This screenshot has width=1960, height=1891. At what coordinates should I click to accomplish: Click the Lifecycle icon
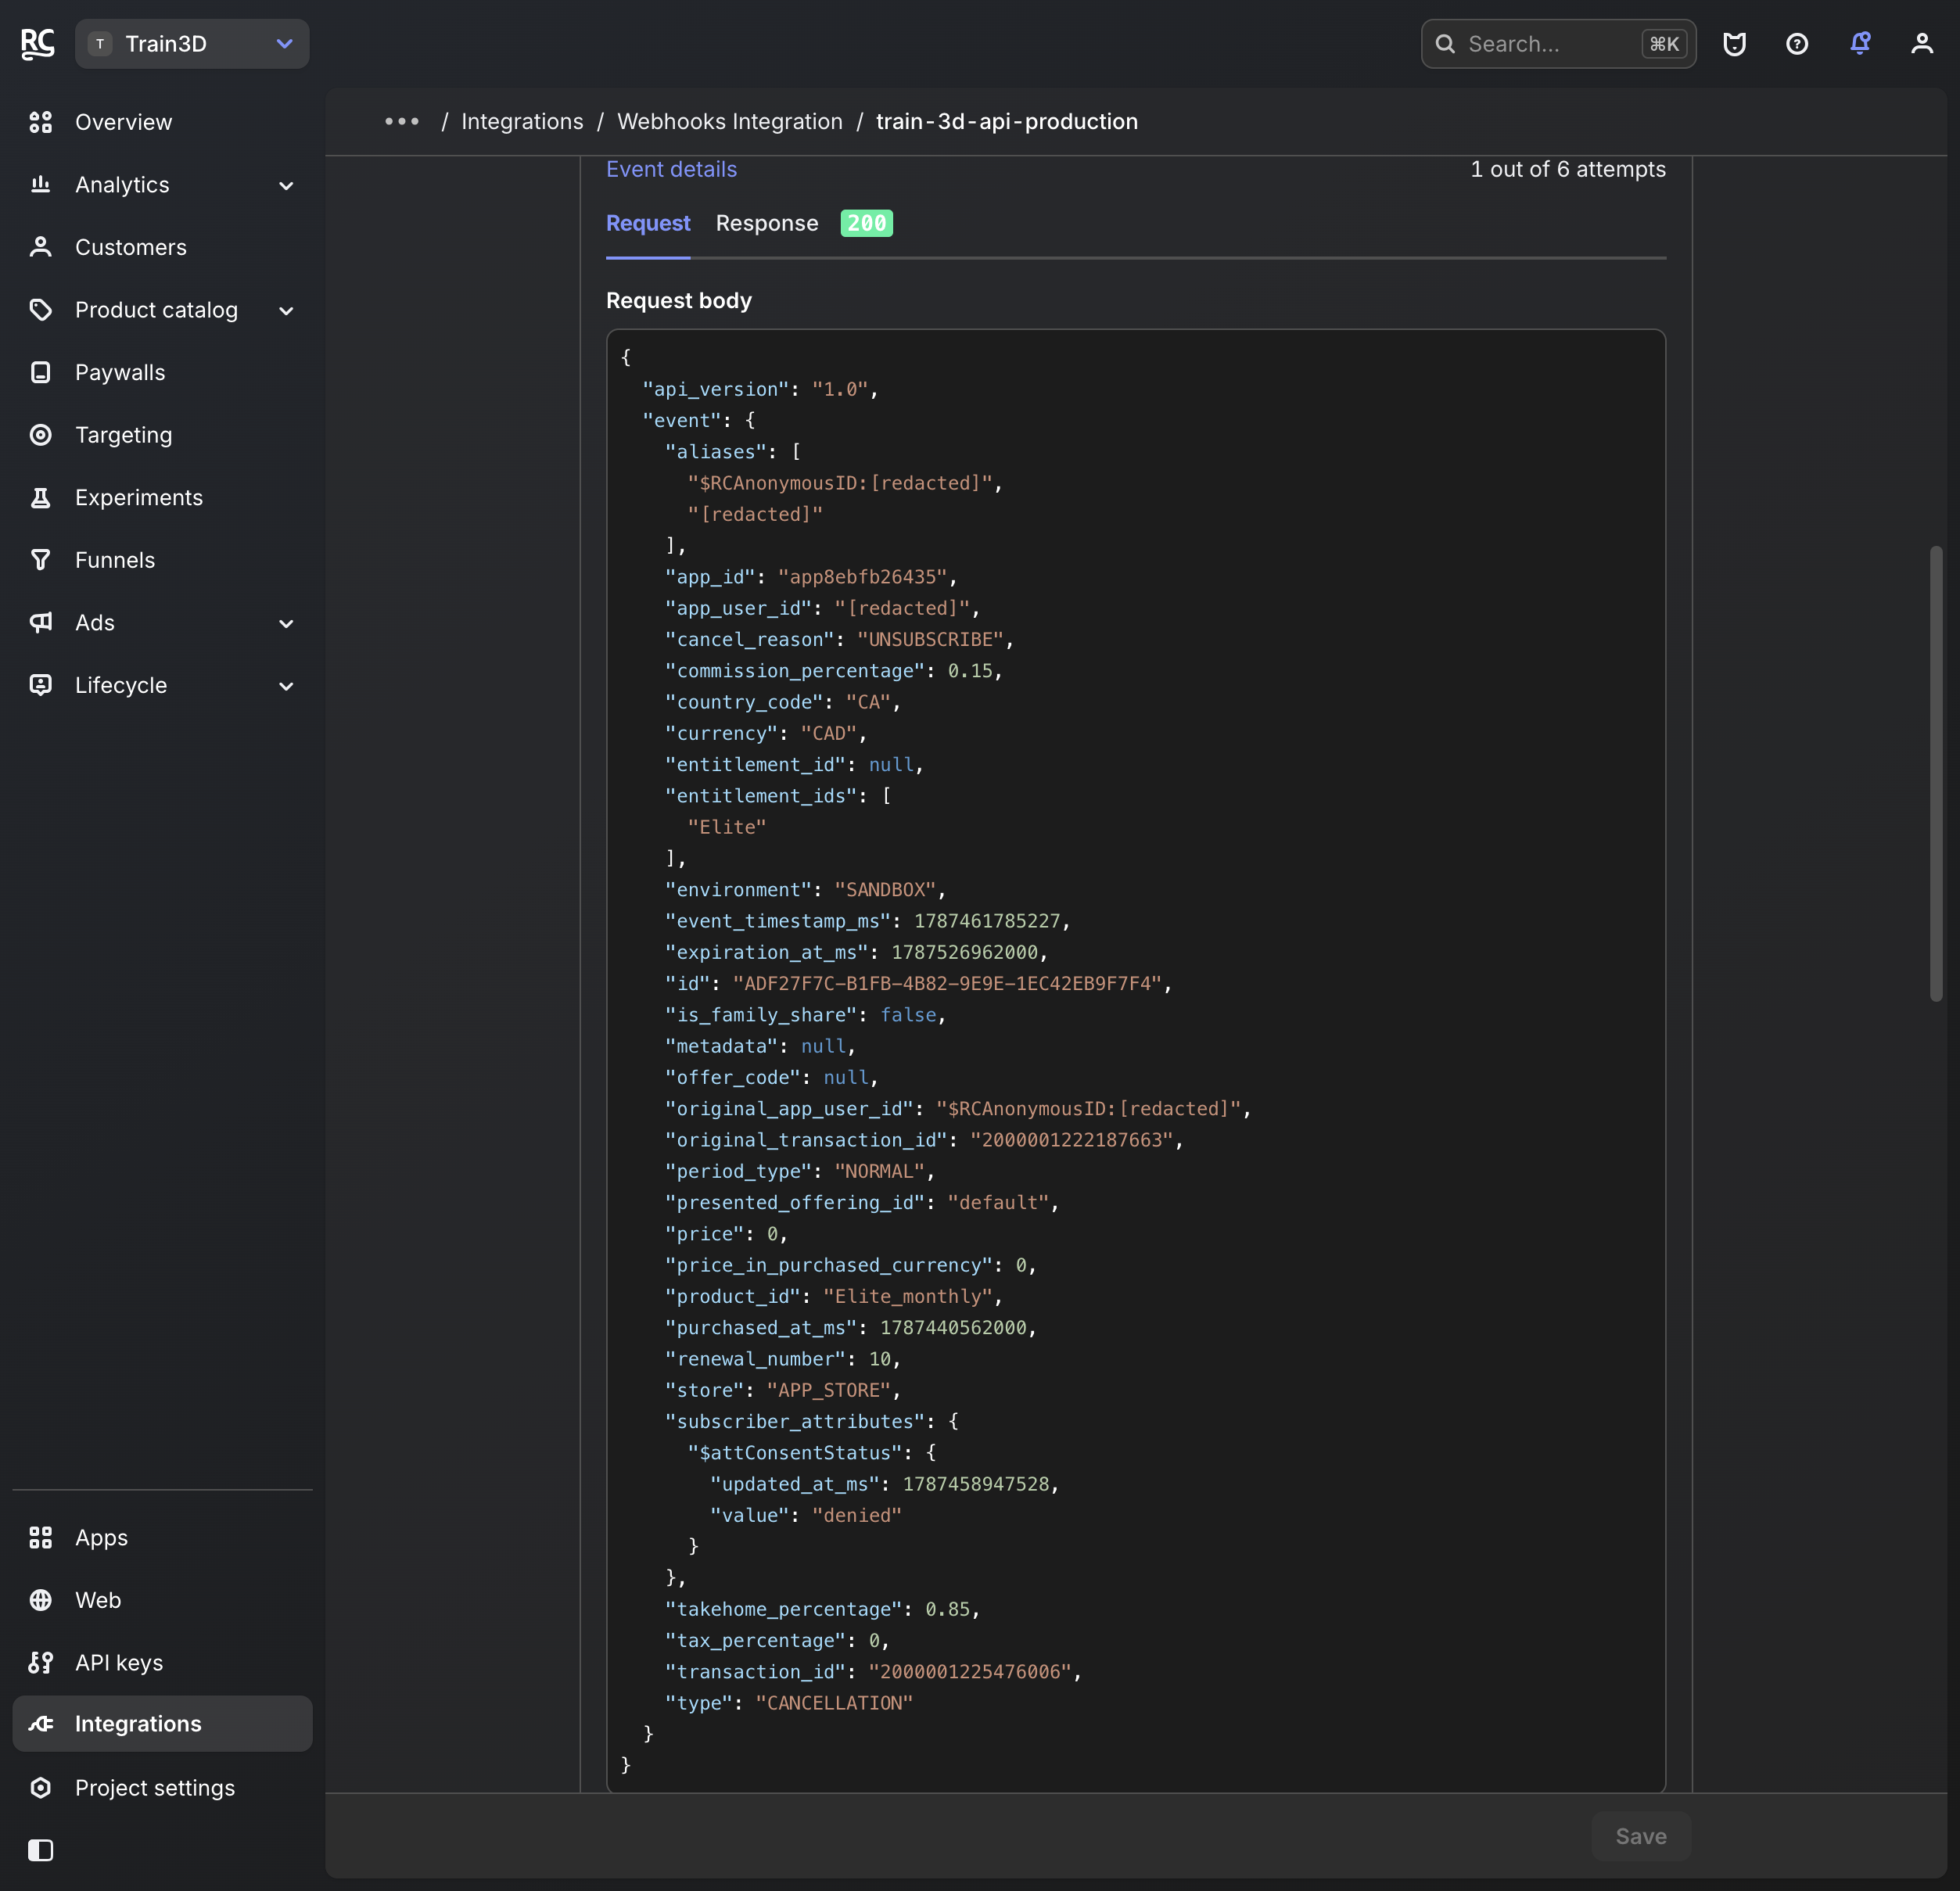pos(41,684)
